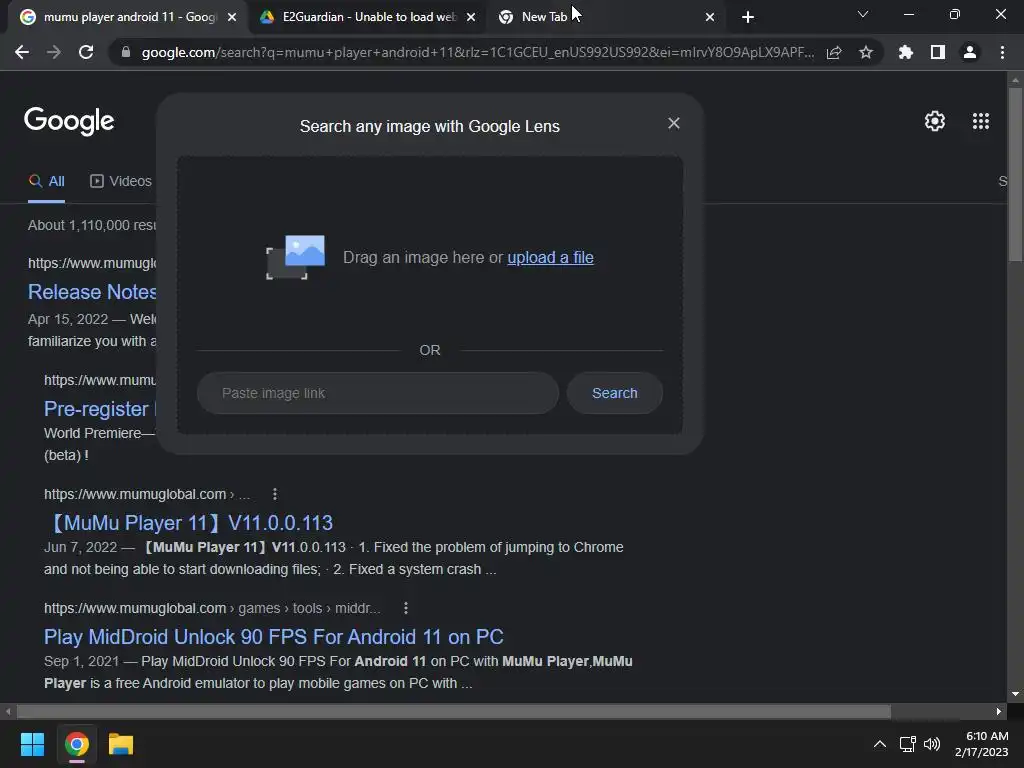The image size is (1024, 768).
Task: Click the vertical page scrollbar
Action: 1015,174
